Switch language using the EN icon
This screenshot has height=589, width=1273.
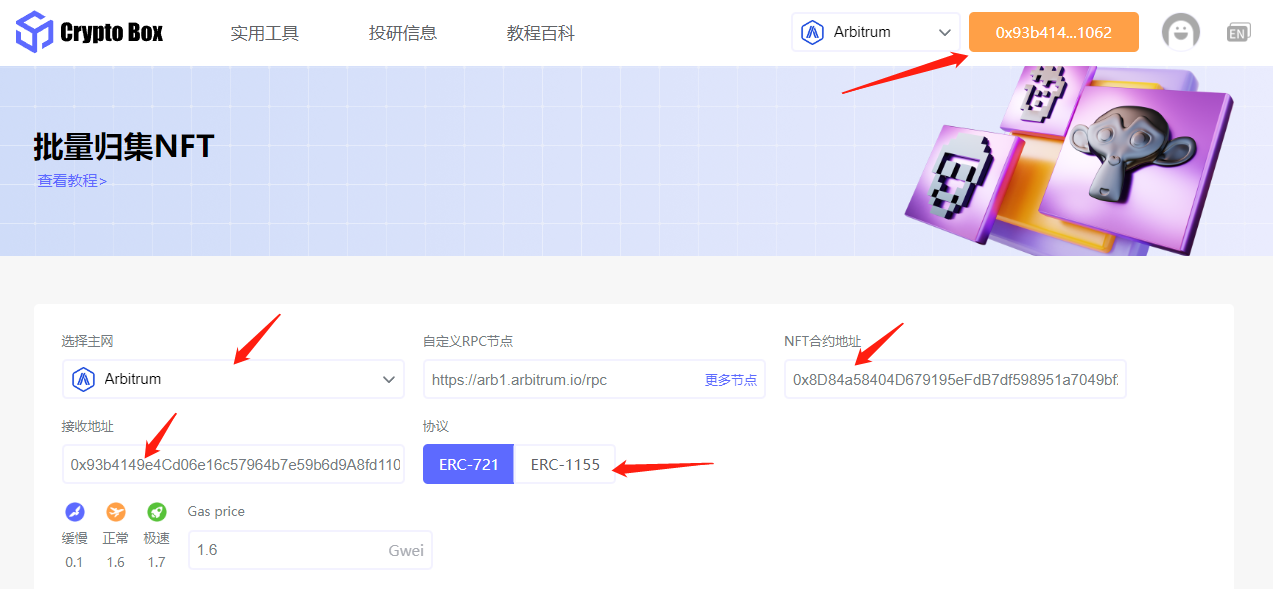tap(1238, 31)
